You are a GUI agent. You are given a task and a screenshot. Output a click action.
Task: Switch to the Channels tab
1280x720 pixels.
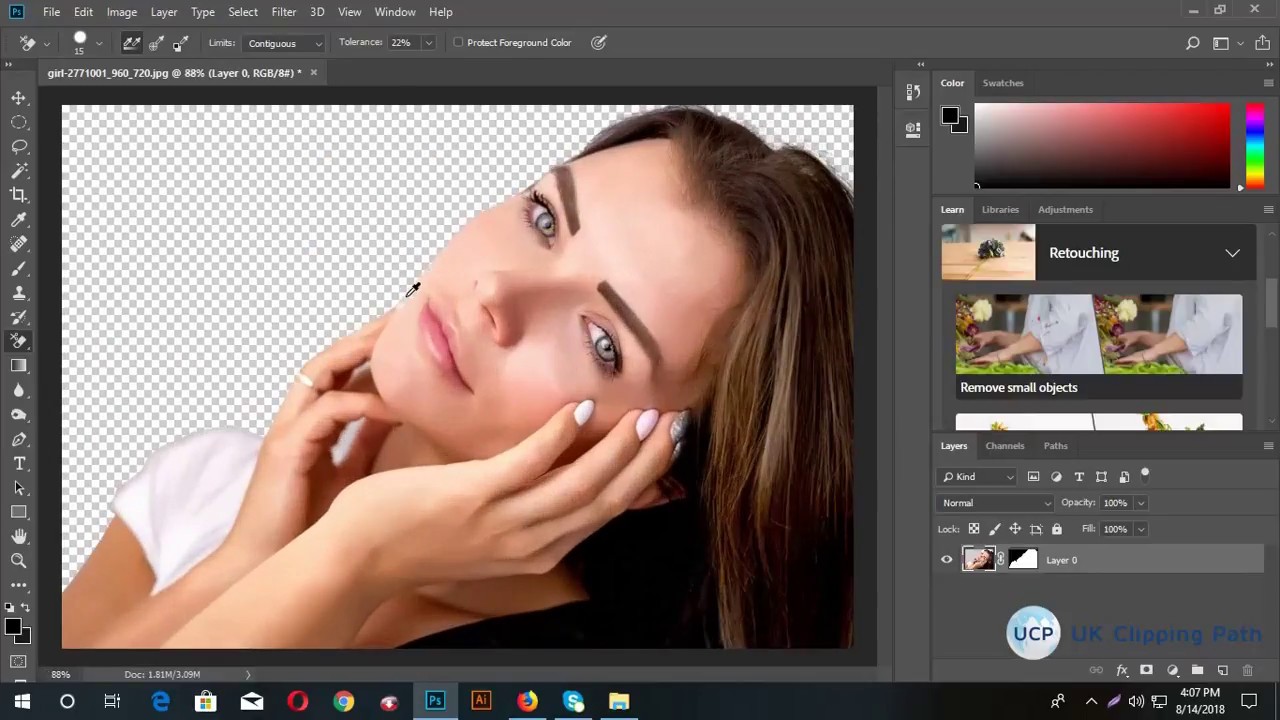[1004, 446]
